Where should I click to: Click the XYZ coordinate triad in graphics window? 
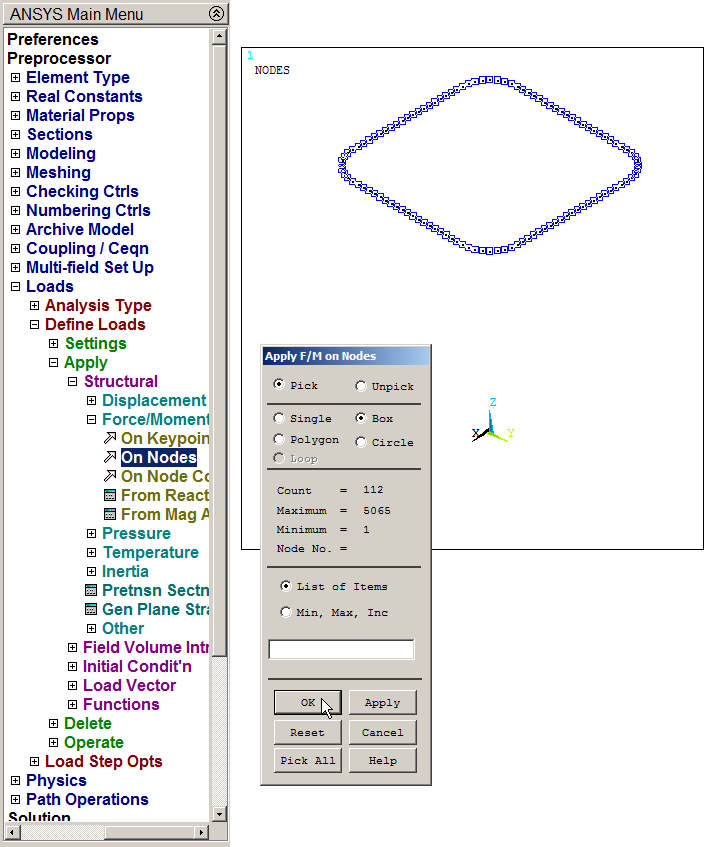(493, 422)
